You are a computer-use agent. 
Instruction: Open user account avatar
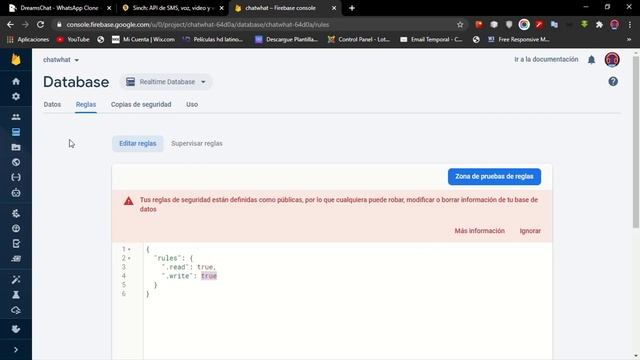[612, 60]
